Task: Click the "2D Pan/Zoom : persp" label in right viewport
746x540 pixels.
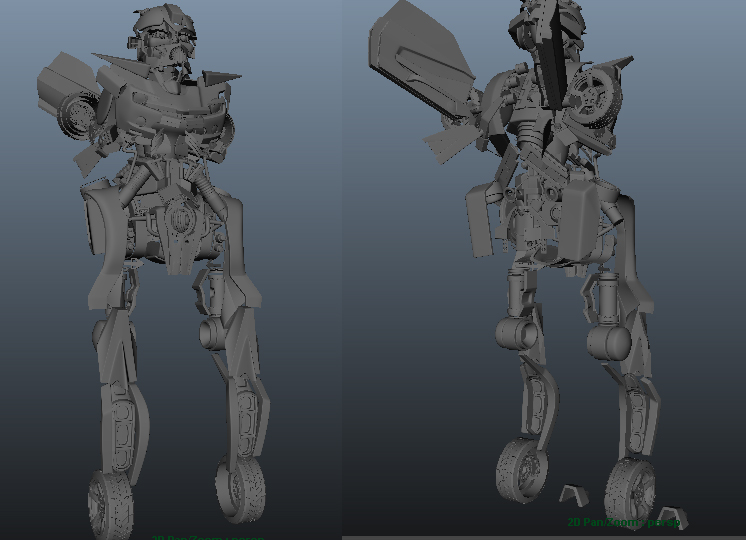Action: tap(624, 522)
